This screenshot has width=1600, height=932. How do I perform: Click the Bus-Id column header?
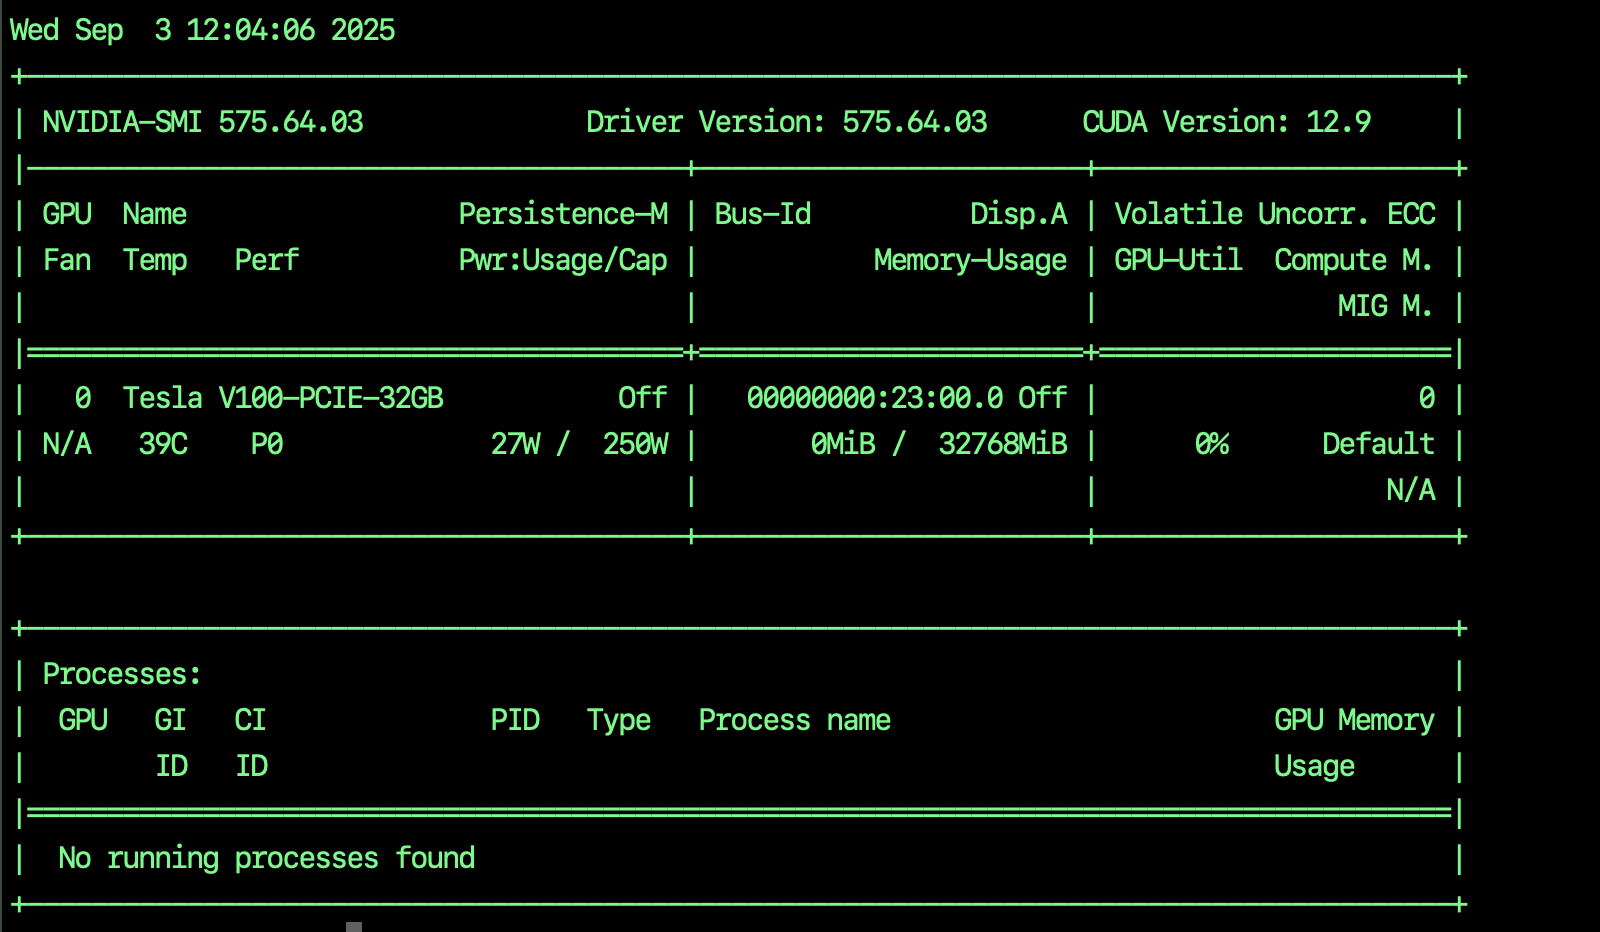[762, 214]
